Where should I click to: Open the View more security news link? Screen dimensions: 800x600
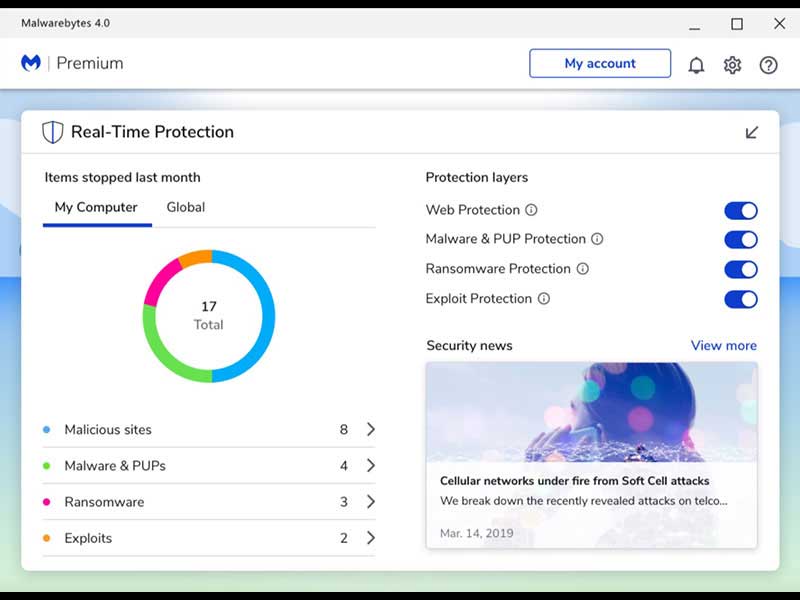tap(723, 345)
